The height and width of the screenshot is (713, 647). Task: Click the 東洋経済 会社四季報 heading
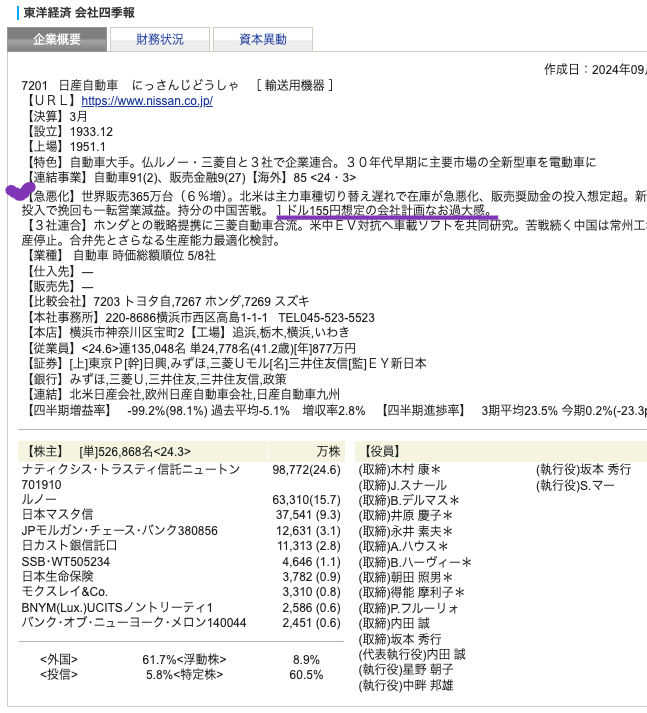click(x=79, y=12)
